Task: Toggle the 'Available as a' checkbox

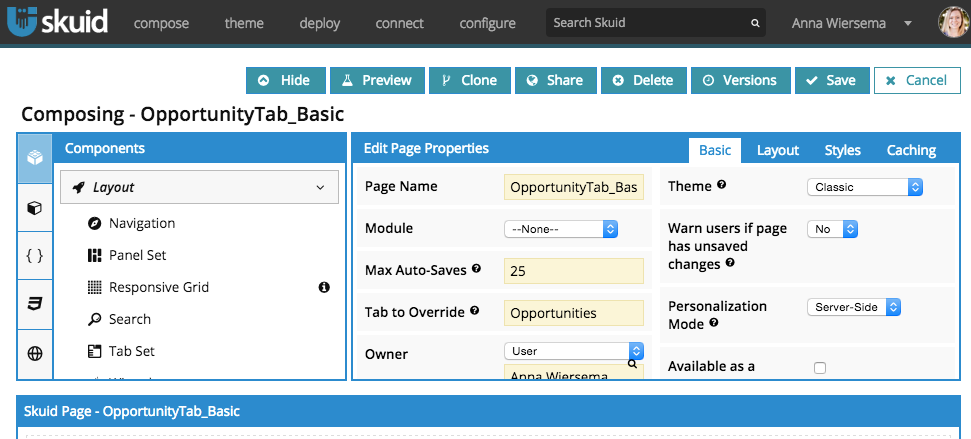Action: [x=820, y=368]
